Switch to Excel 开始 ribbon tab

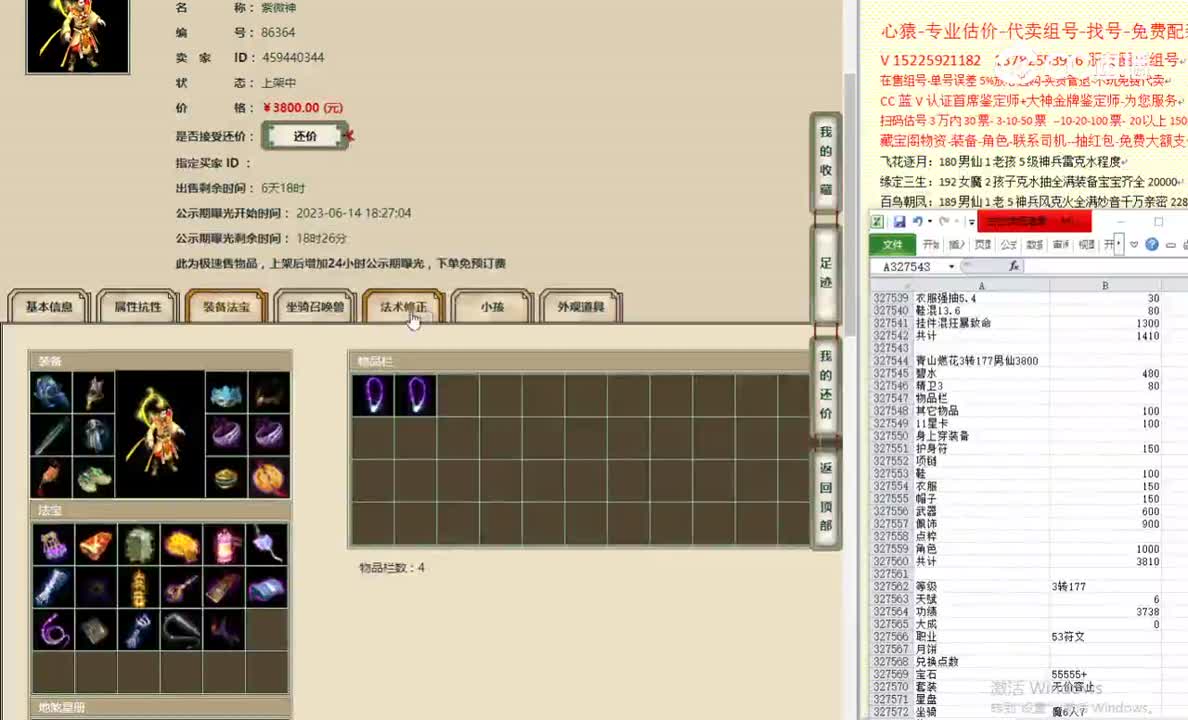coord(931,244)
